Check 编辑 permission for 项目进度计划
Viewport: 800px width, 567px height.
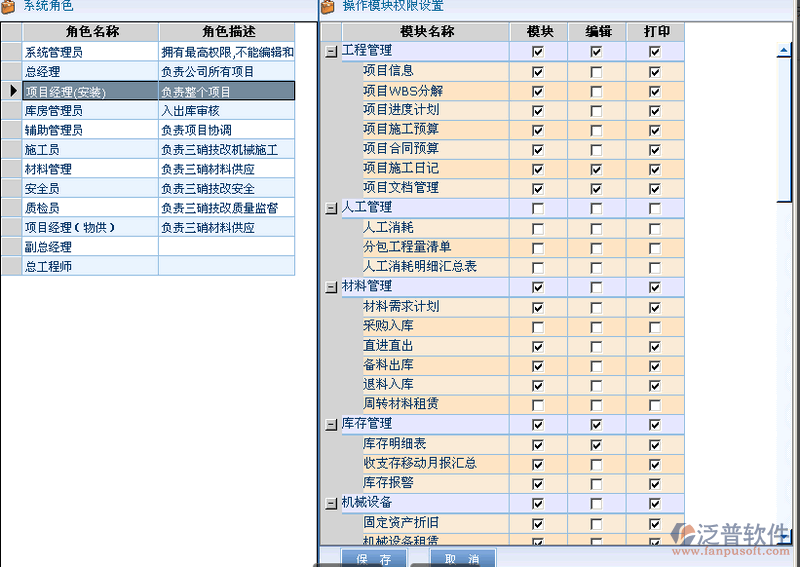(x=596, y=111)
